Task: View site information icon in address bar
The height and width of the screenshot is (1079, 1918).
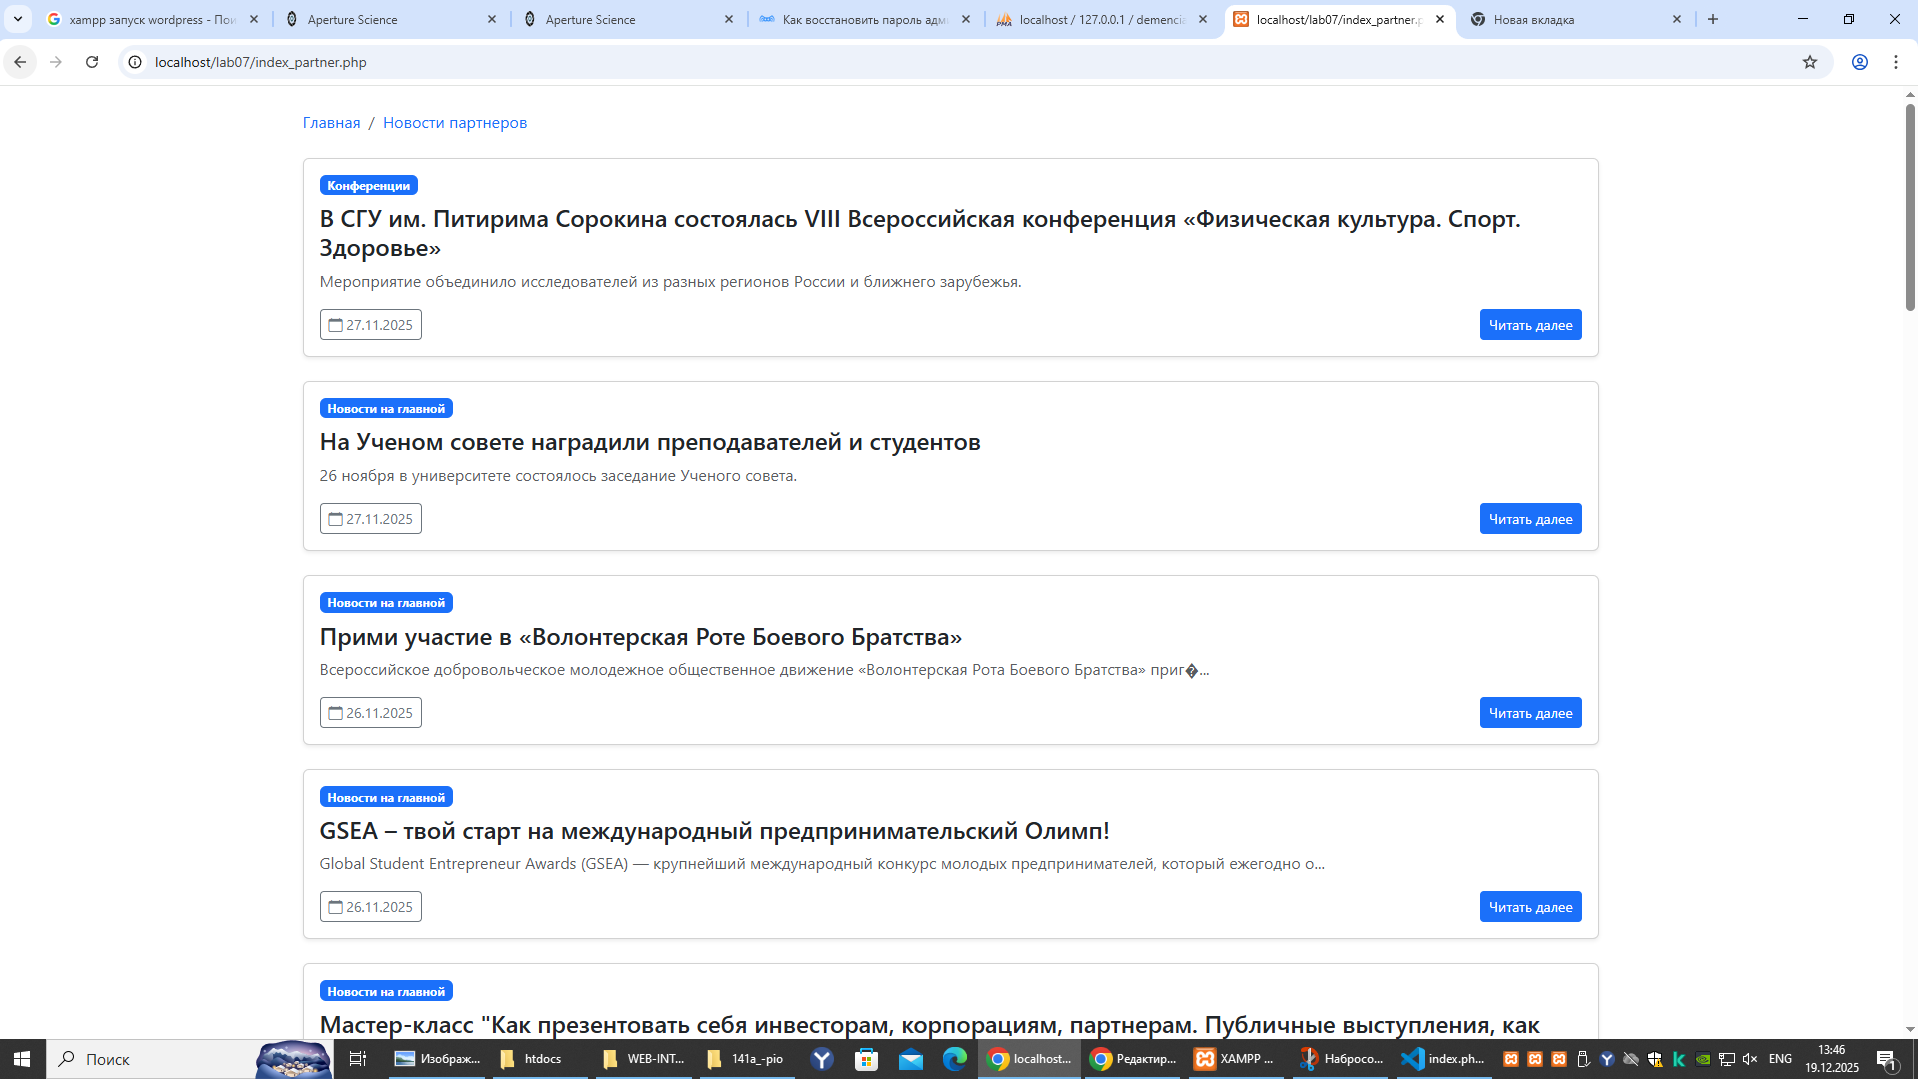Action: [135, 62]
